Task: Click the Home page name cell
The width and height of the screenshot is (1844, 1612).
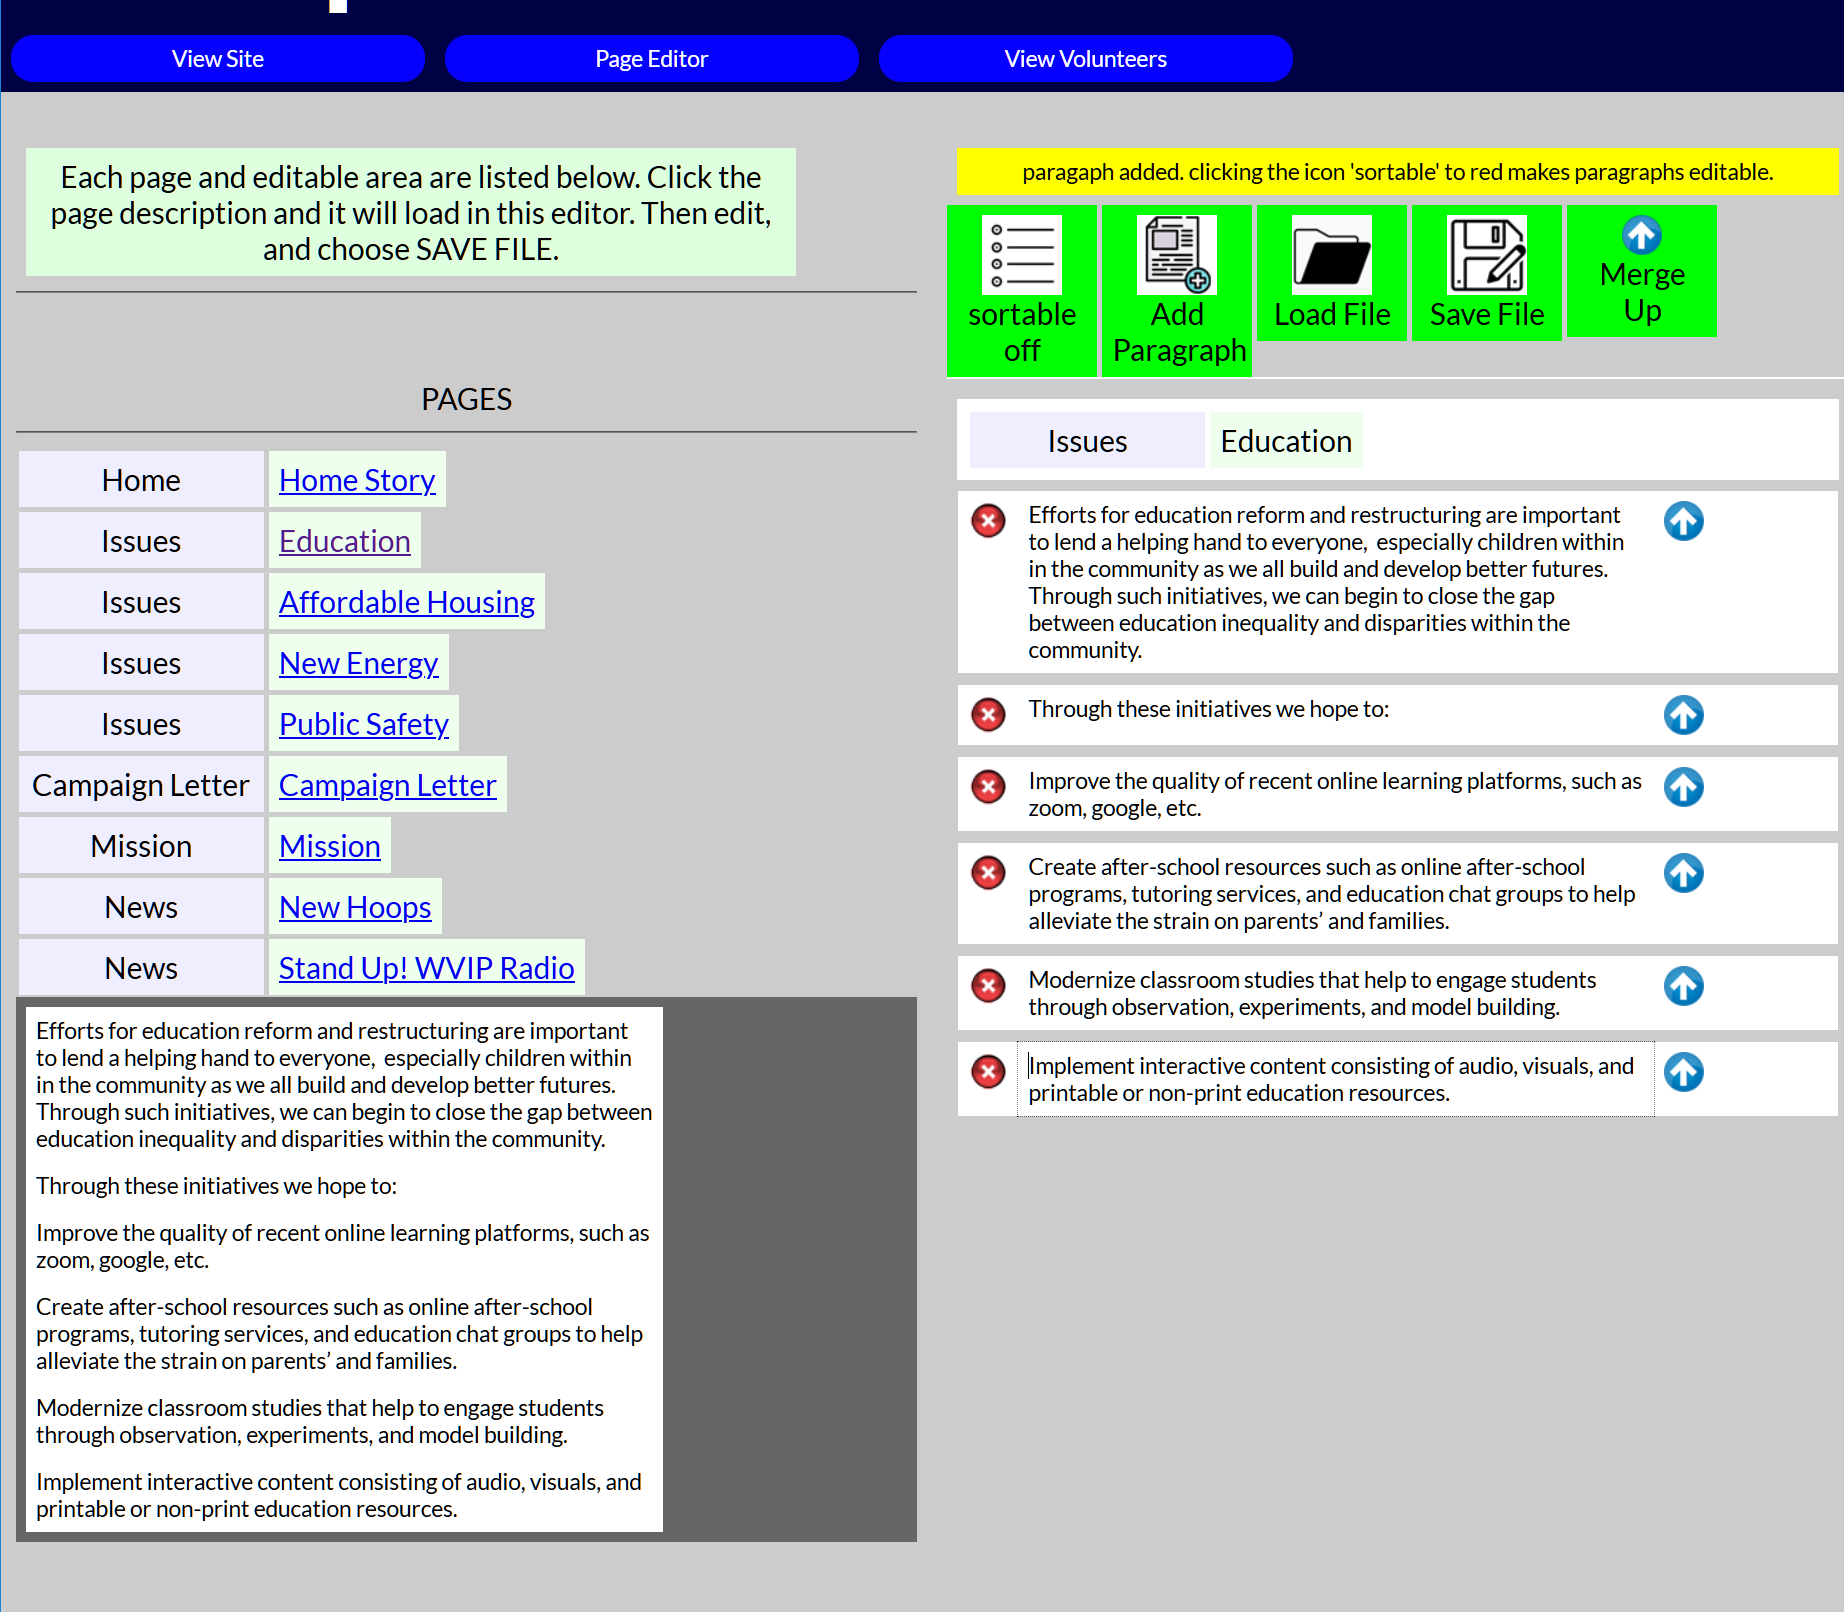Action: click(x=141, y=480)
